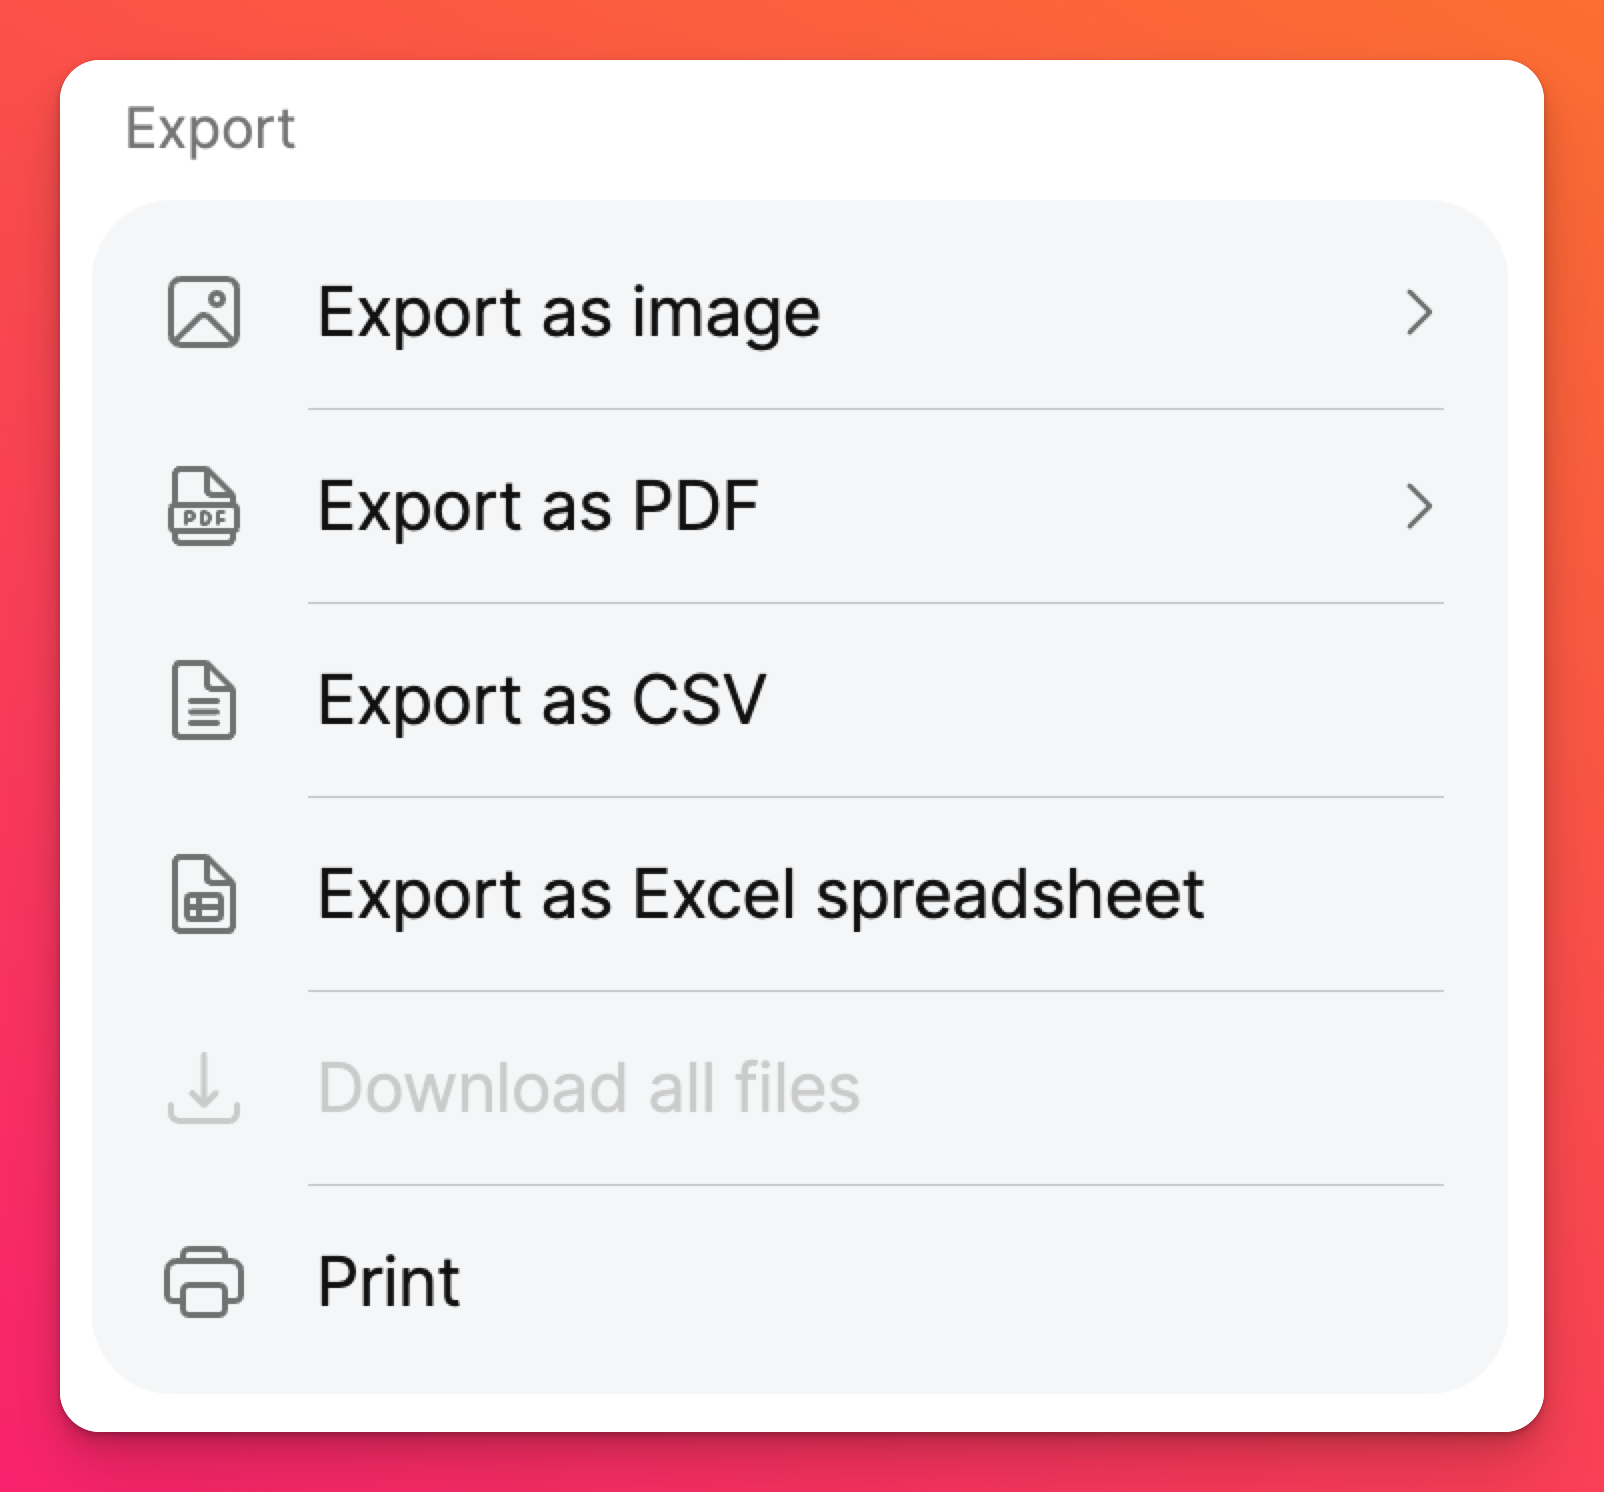This screenshot has width=1604, height=1492.
Task: Select the Print option
Action: 389,1282
